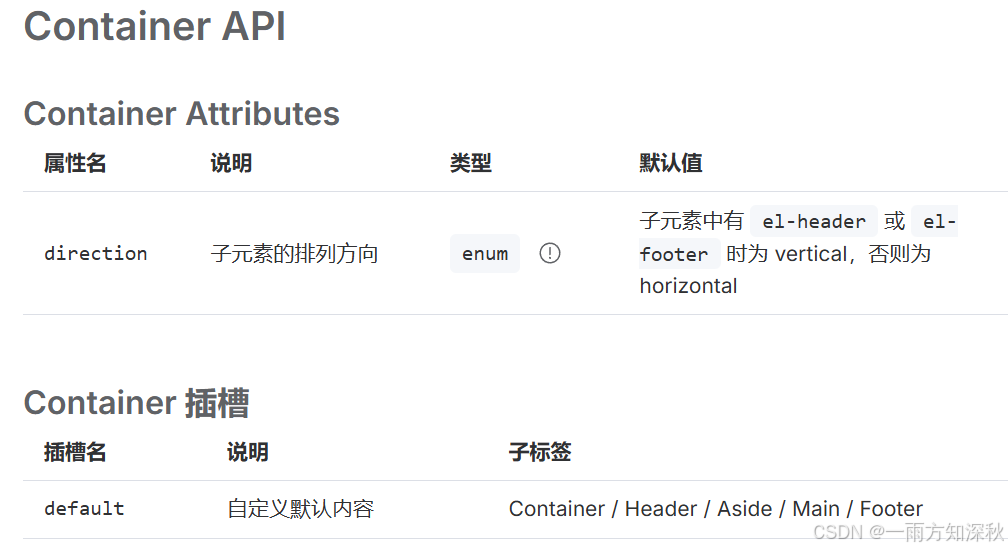
Task: Click the Container Attributes heading
Action: pyautogui.click(x=181, y=114)
